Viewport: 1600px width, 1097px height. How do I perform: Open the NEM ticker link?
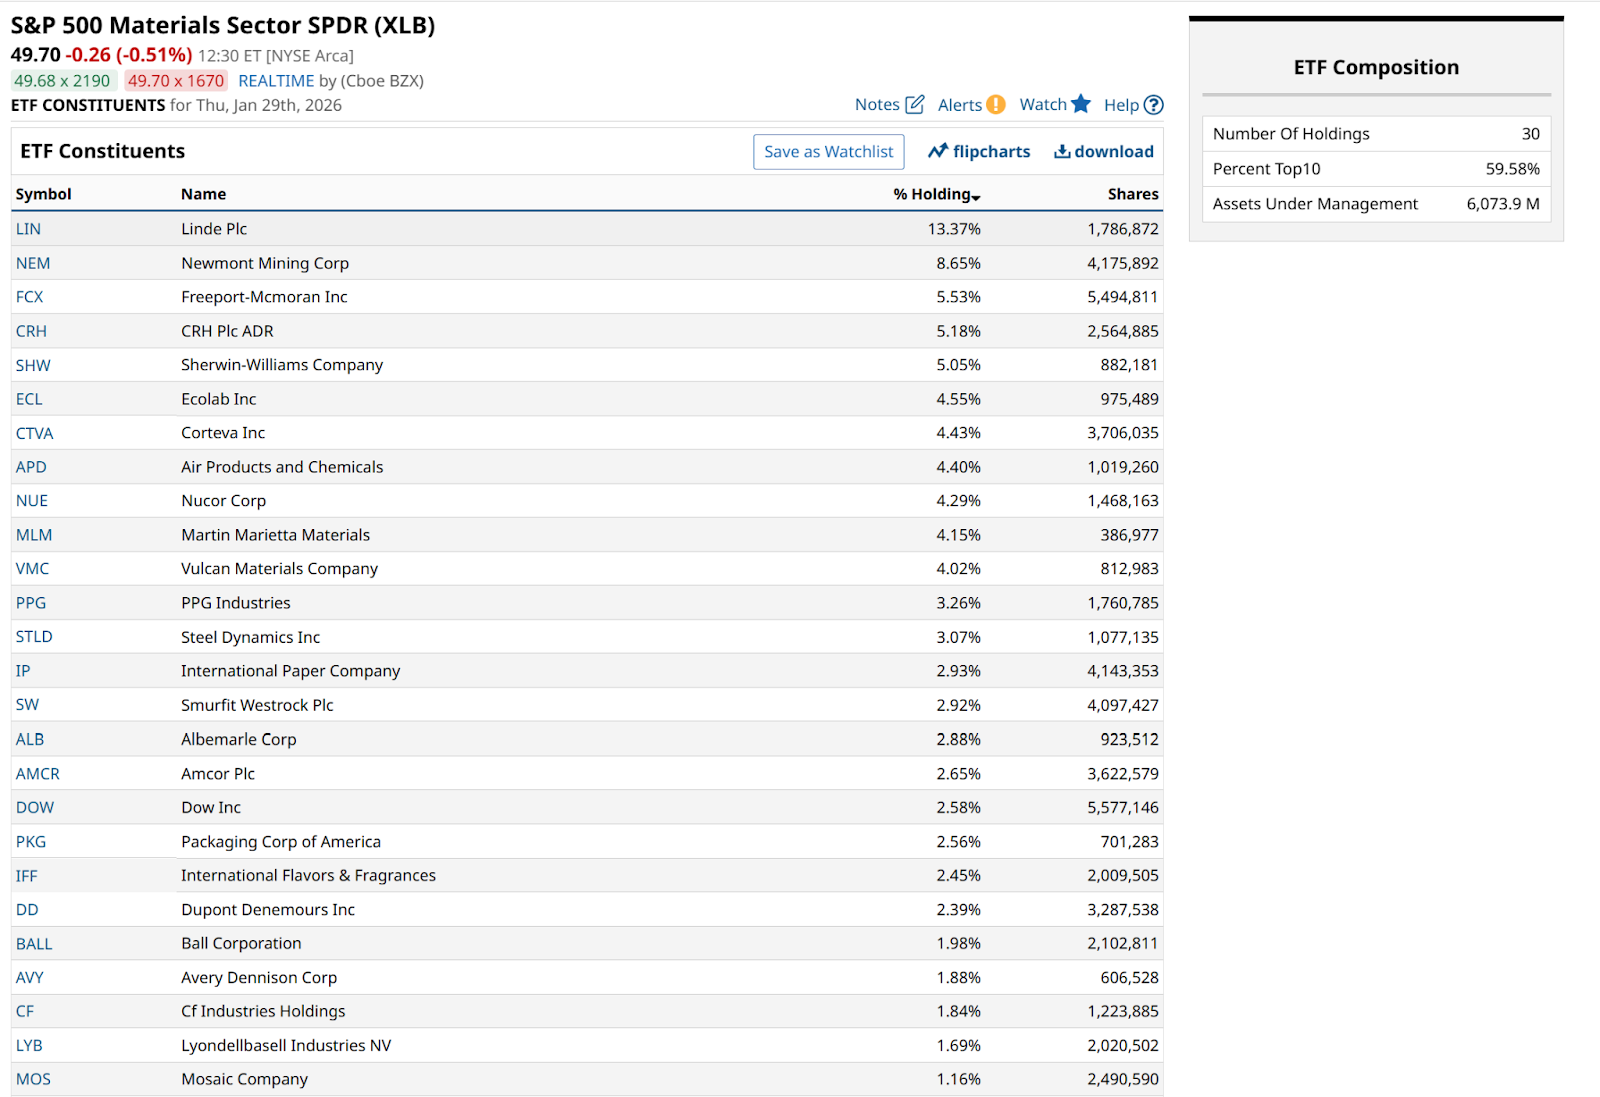coord(33,263)
